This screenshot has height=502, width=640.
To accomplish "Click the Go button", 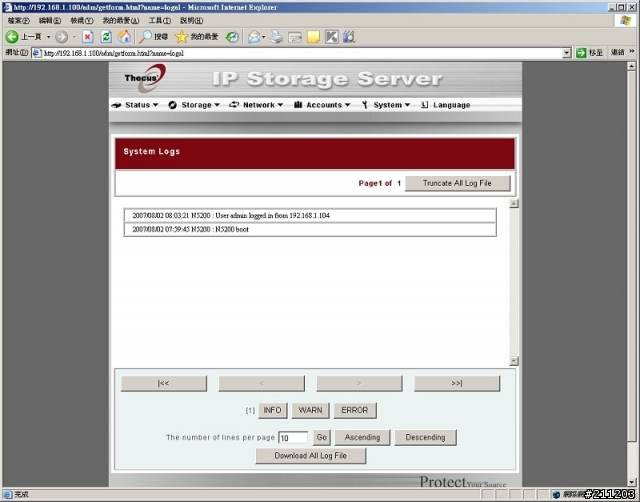I will (322, 438).
